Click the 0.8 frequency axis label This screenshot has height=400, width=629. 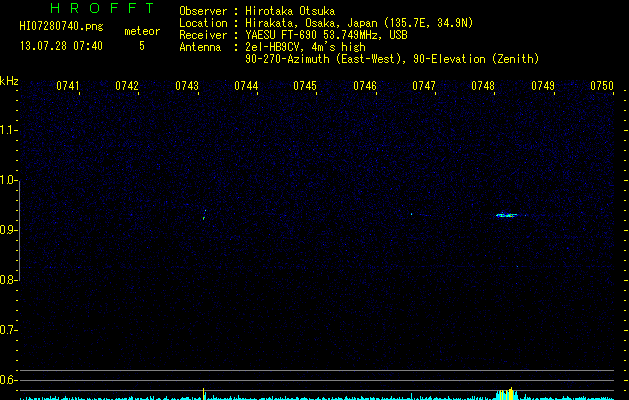(x=8, y=280)
